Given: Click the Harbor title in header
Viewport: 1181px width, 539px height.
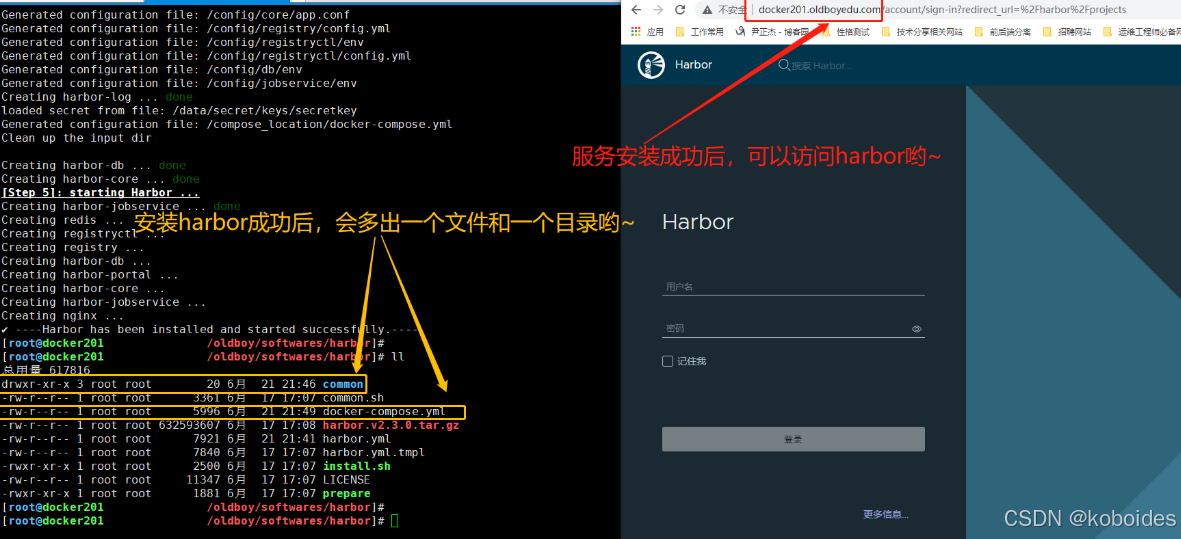Looking at the screenshot, I should [x=693, y=65].
